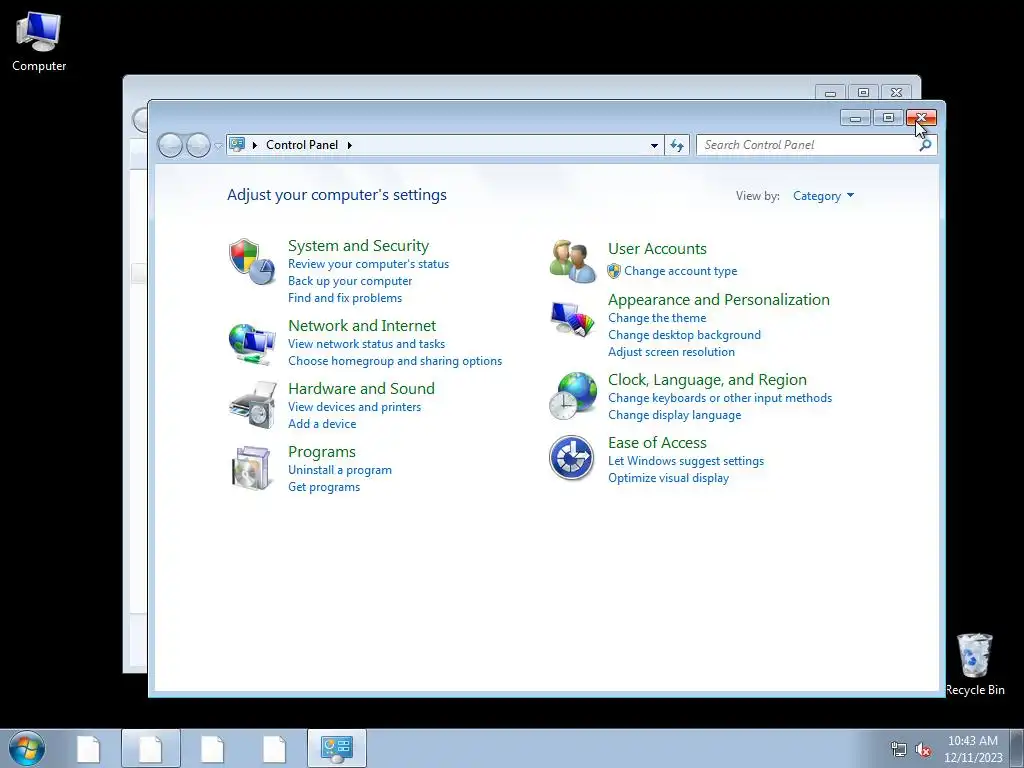Click the first blank document taskbar icon
Screen dimensions: 1024x768
pos(88,749)
